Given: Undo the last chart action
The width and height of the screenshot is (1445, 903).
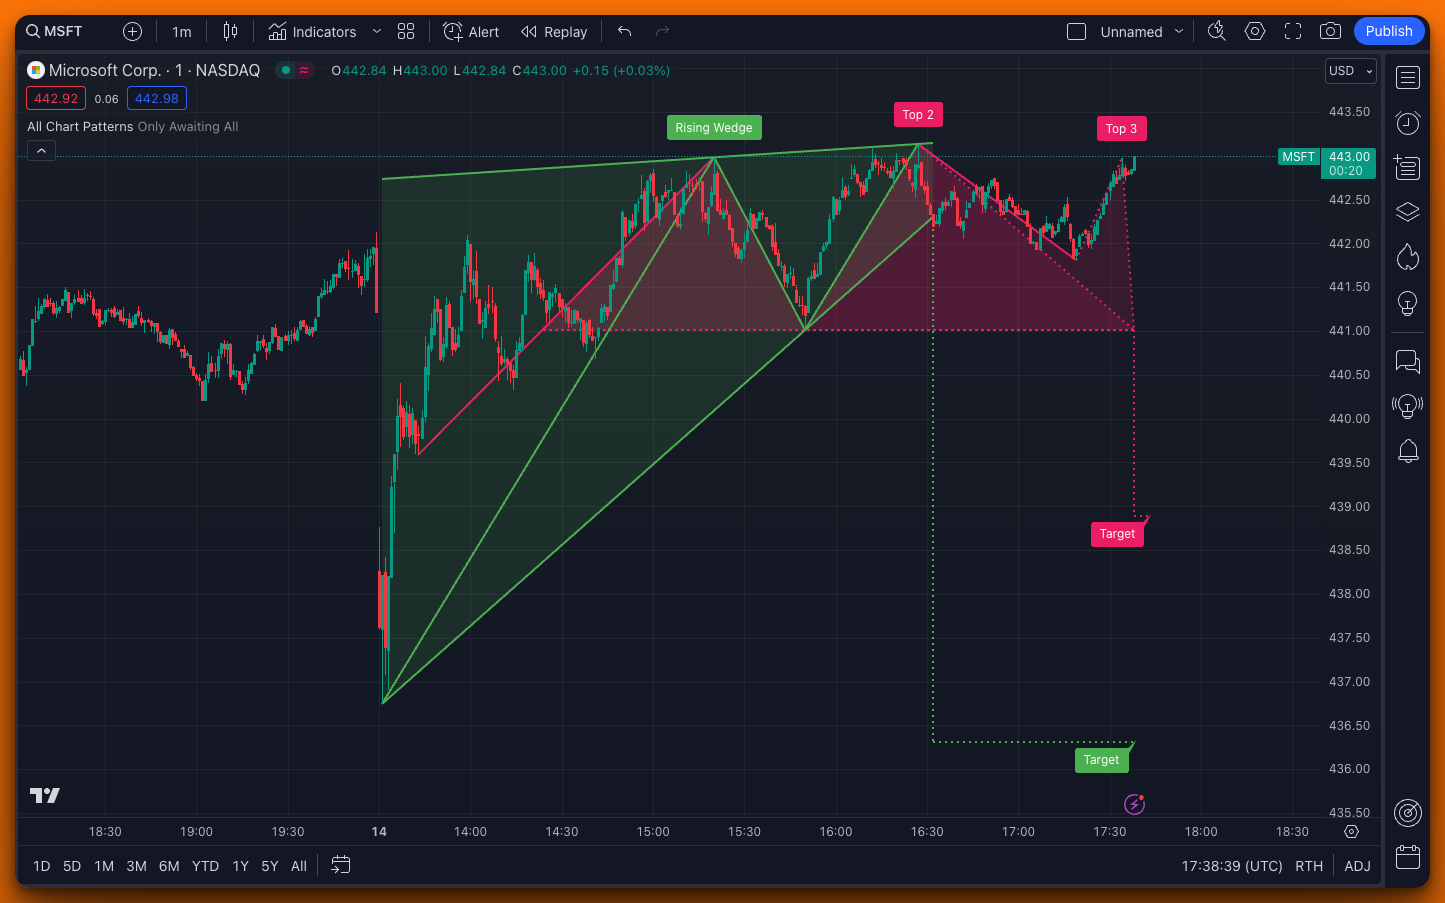Looking at the screenshot, I should 625,31.
